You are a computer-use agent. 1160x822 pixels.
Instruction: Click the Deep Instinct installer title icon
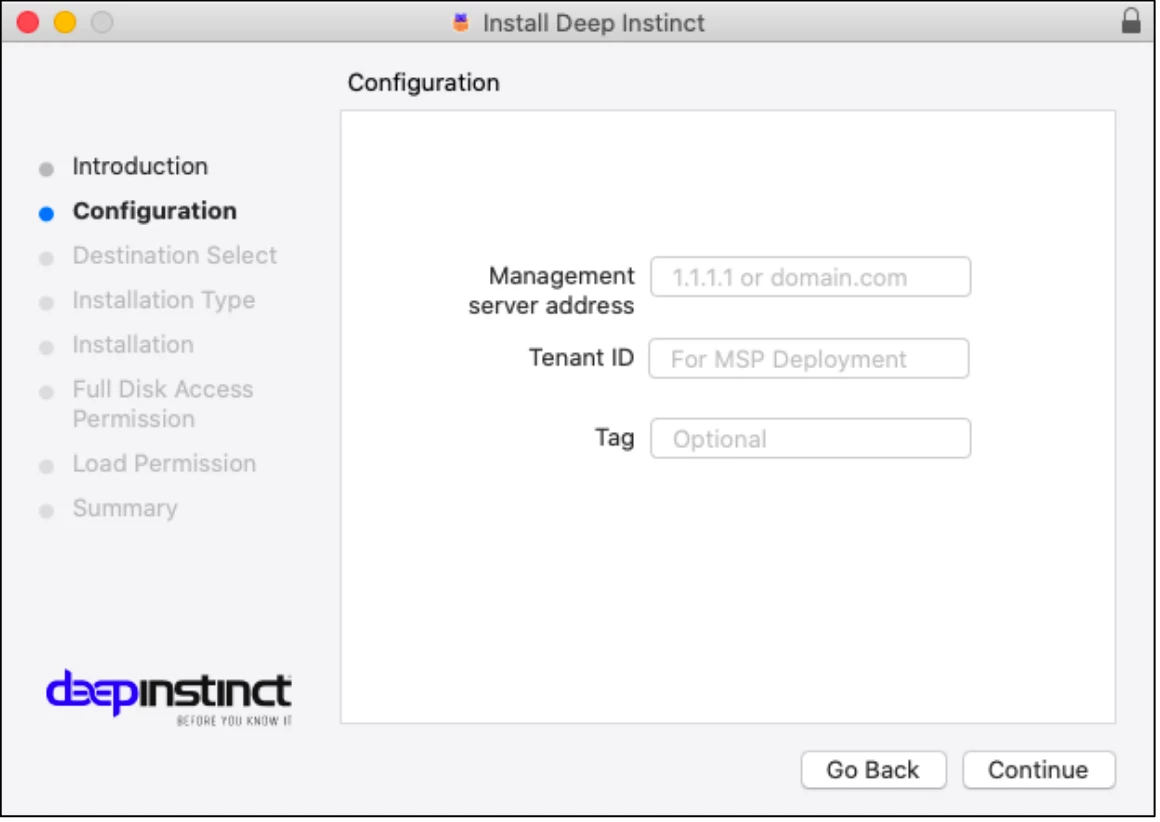tap(462, 22)
